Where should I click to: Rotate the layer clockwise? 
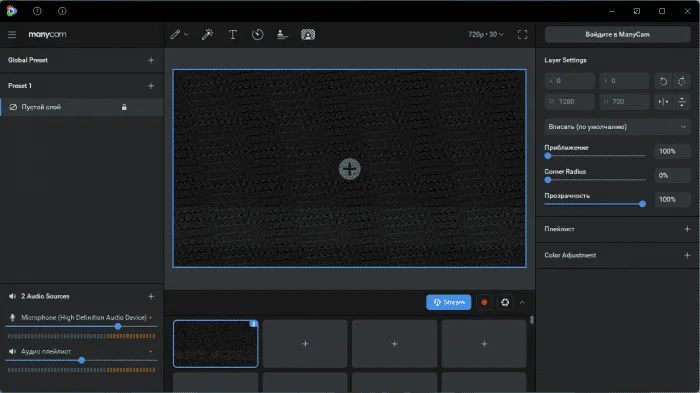click(x=682, y=81)
